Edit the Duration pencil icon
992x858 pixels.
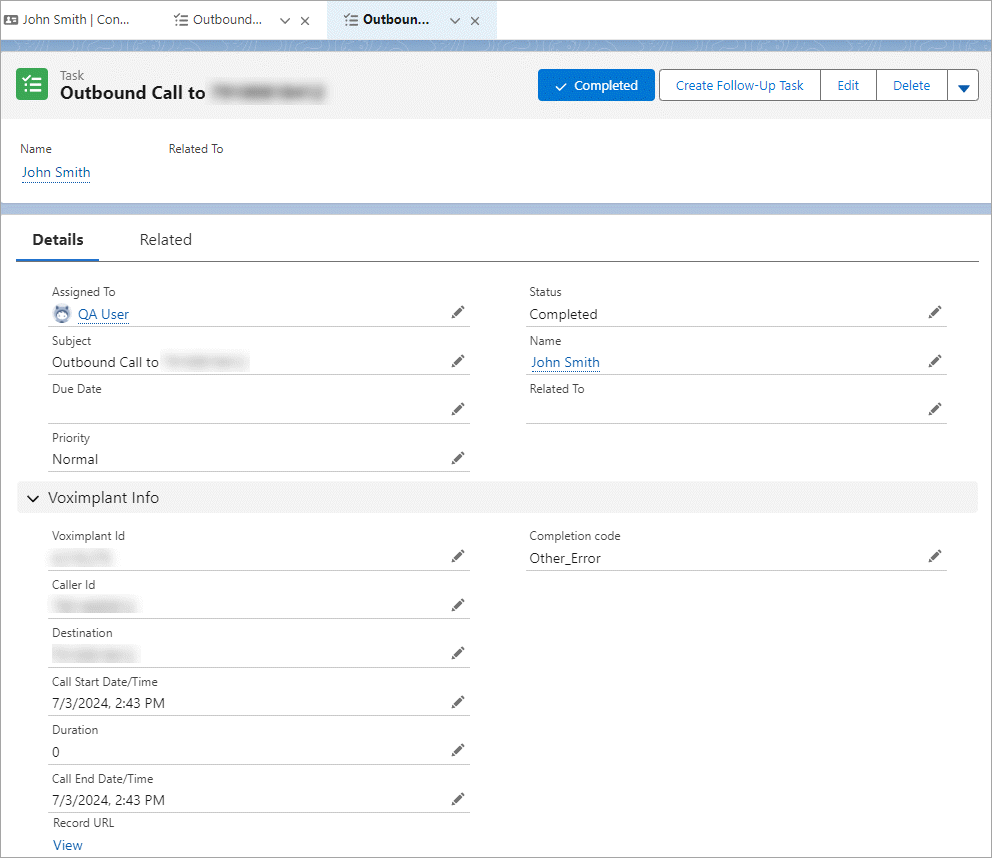tap(458, 750)
